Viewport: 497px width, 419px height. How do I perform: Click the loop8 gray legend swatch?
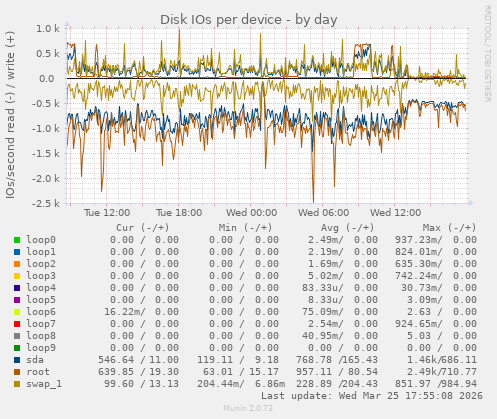(x=17, y=336)
